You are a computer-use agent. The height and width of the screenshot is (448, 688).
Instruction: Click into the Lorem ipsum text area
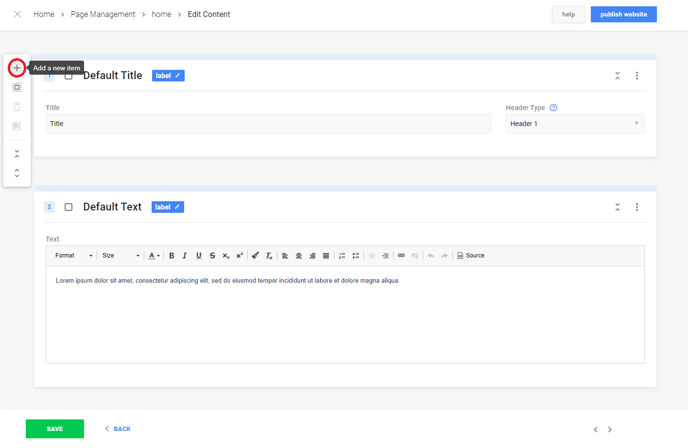[x=345, y=314]
